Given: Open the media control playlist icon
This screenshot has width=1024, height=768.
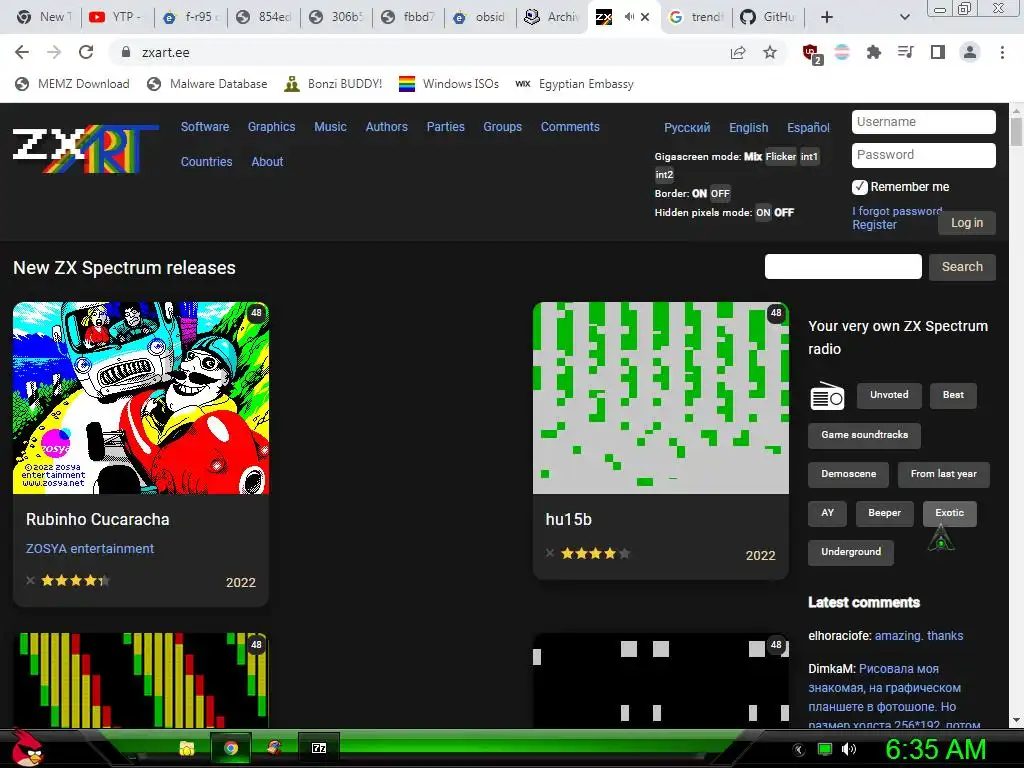Looking at the screenshot, I should (905, 52).
